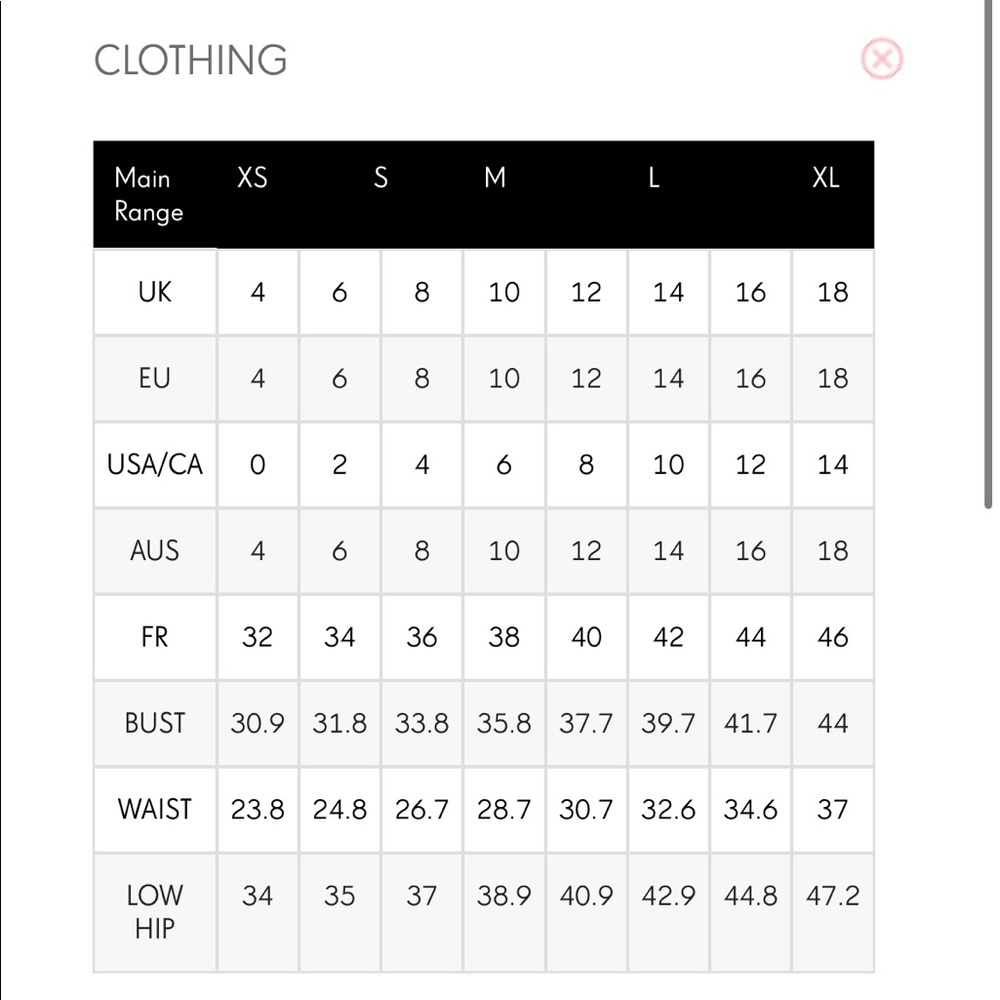The height and width of the screenshot is (1000, 1000).
Task: Select the XL column header
Action: pyautogui.click(x=826, y=178)
